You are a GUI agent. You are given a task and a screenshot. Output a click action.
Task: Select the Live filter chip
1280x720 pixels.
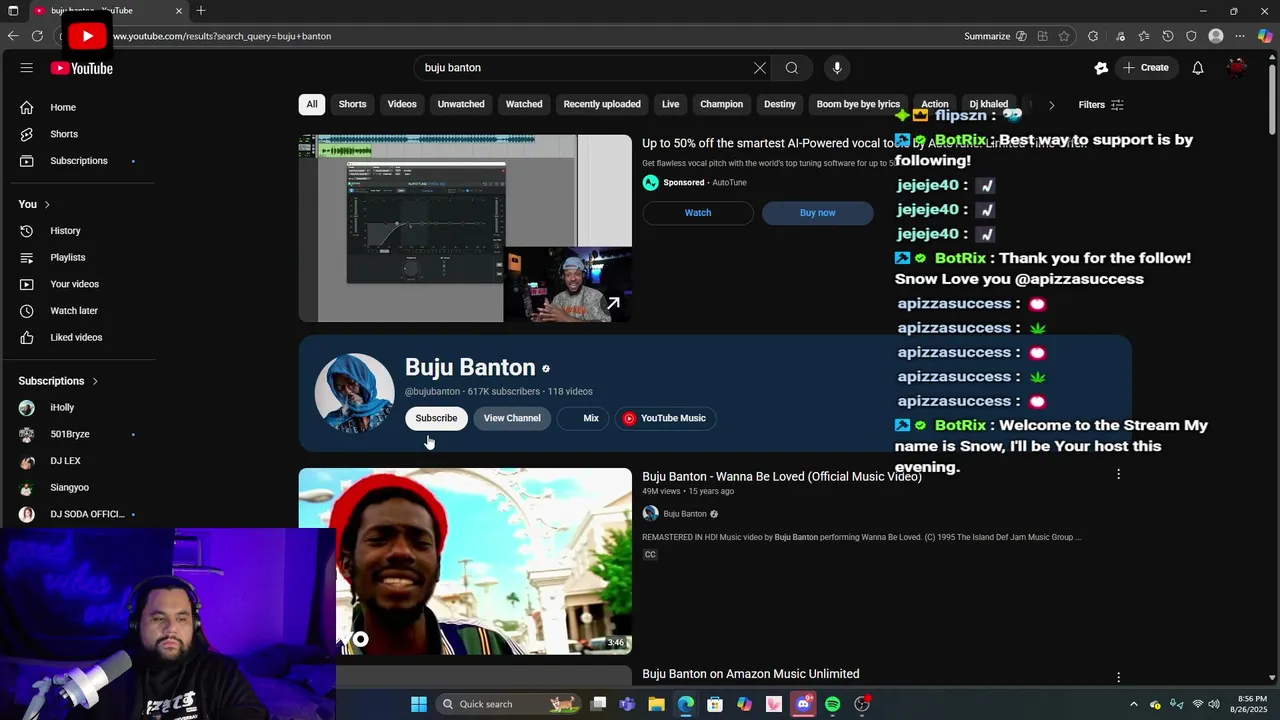tap(671, 104)
